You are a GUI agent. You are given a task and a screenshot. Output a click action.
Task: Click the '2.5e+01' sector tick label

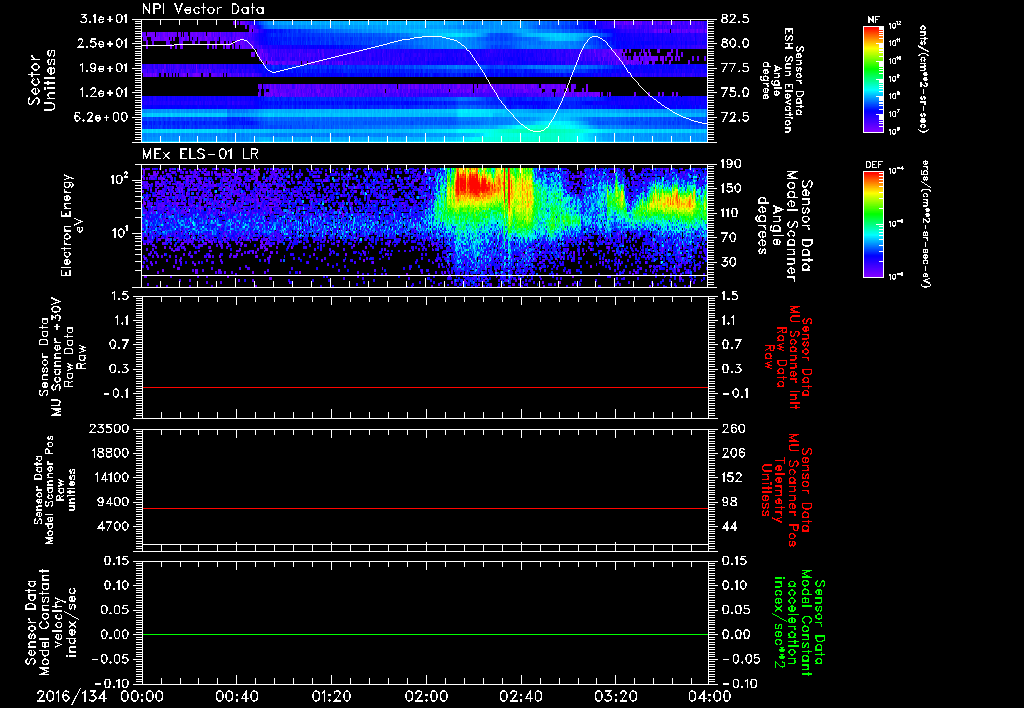(104, 43)
